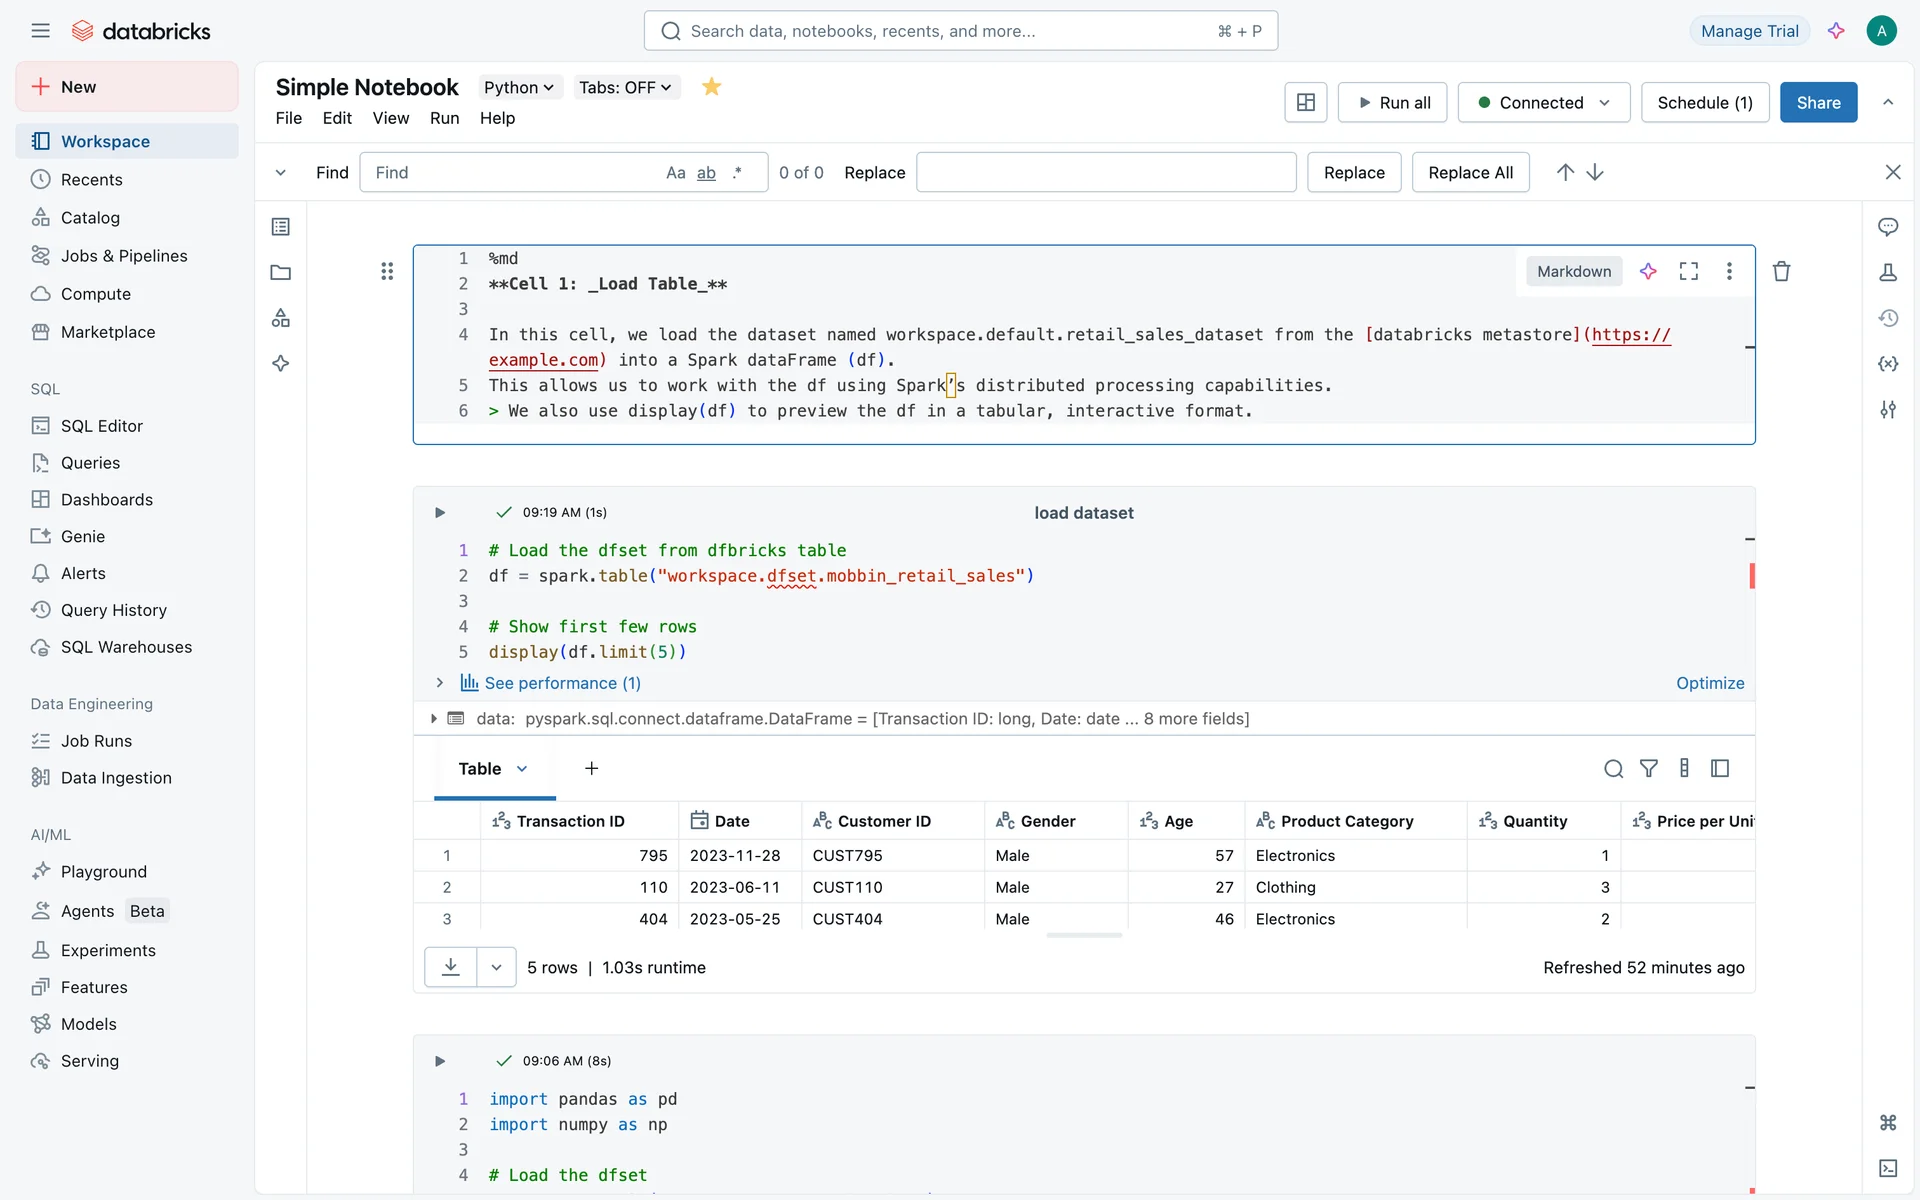Expand the data DataFrame schema row
This screenshot has width=1920, height=1200.
pos(433,718)
